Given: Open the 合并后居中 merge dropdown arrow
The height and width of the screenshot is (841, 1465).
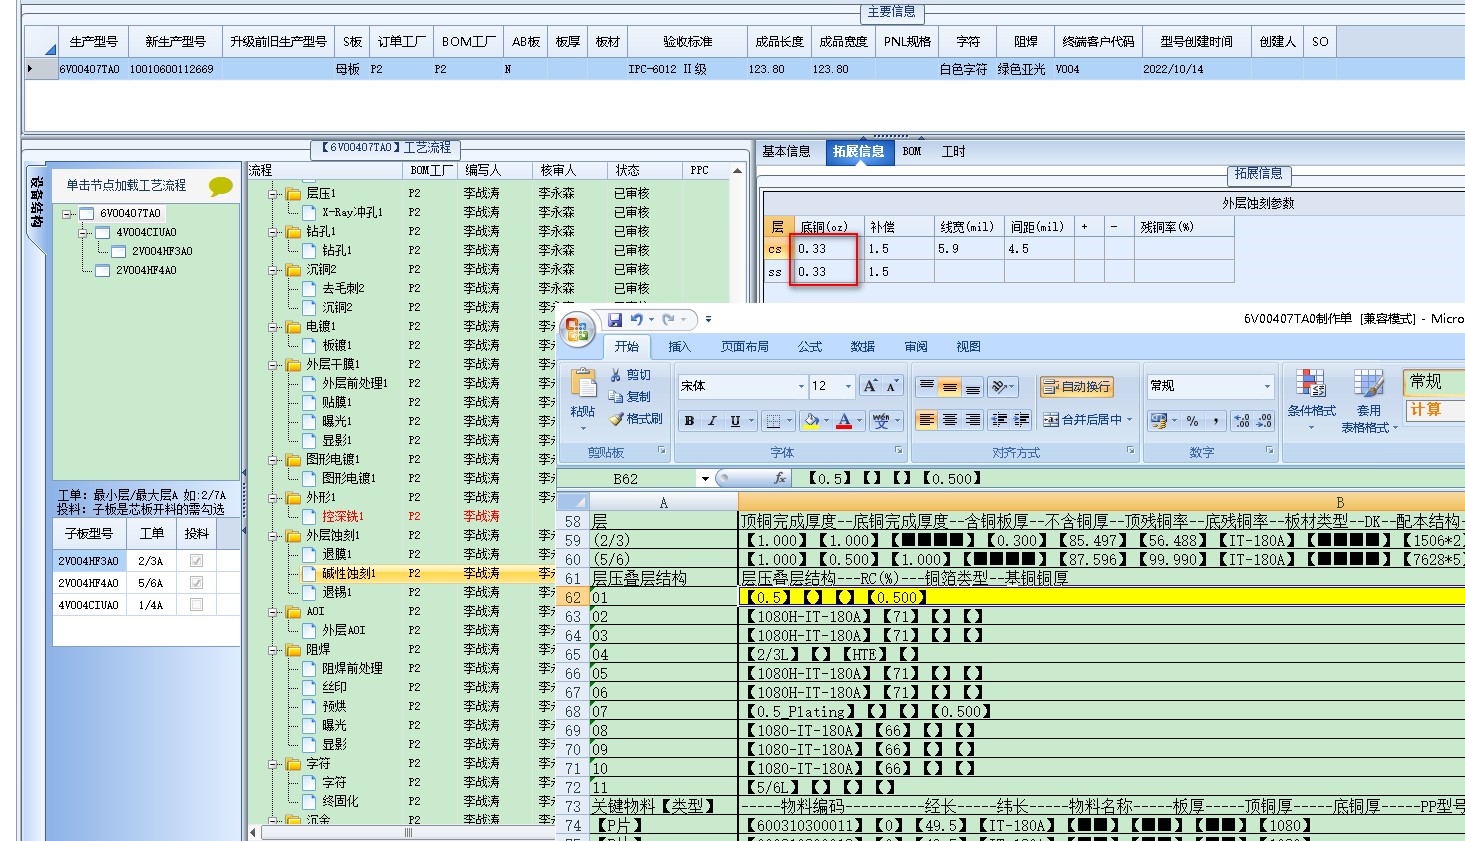Looking at the screenshot, I should pos(1130,420).
